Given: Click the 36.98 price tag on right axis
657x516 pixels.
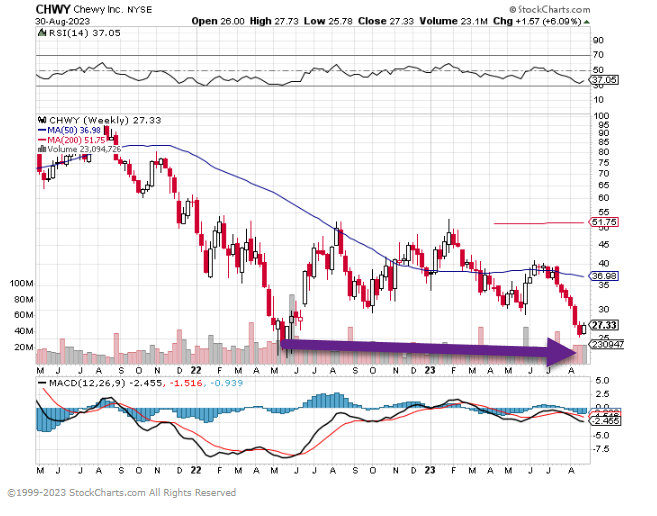Looking at the screenshot, I should 604,276.
